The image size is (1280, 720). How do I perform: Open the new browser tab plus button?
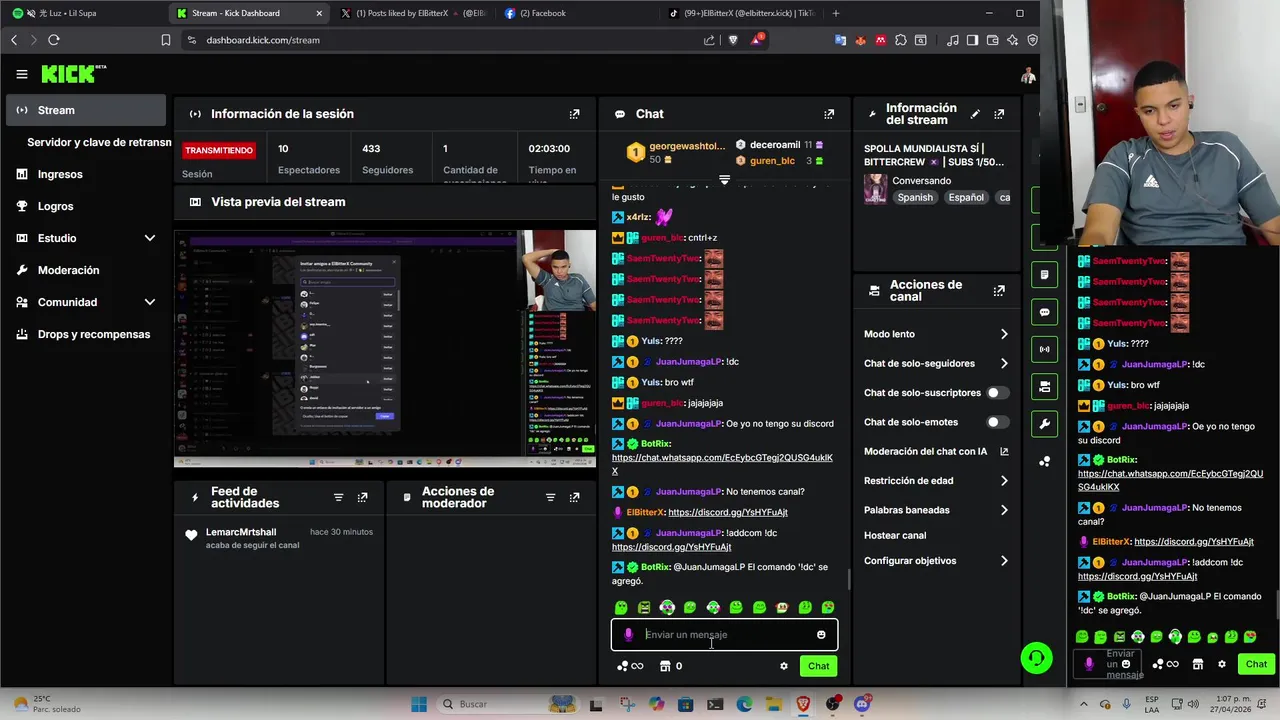836,13
